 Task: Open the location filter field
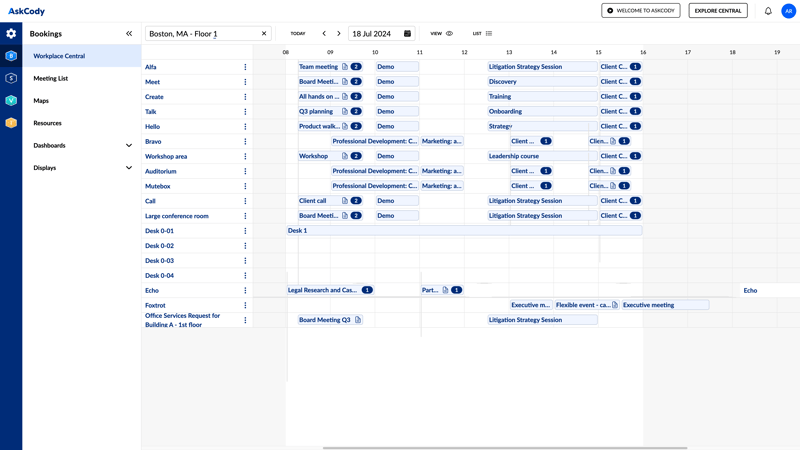[x=208, y=34]
